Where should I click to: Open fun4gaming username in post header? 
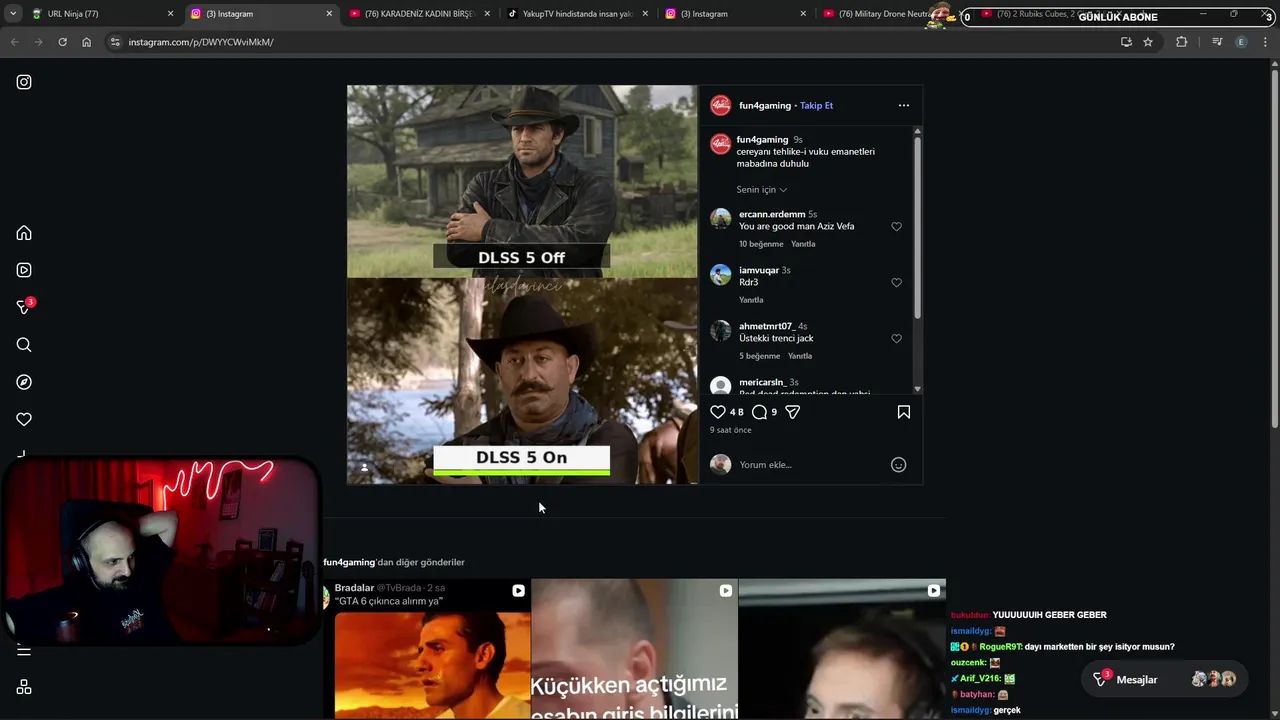[765, 106]
